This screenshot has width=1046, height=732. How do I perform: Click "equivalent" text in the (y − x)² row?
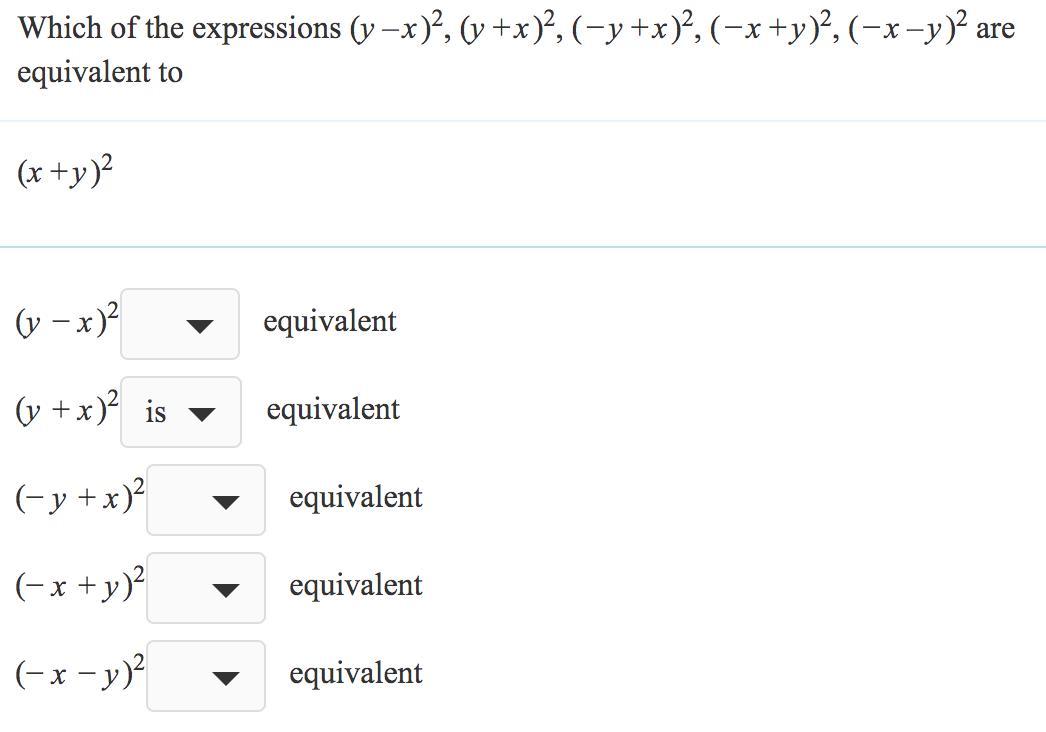point(329,322)
